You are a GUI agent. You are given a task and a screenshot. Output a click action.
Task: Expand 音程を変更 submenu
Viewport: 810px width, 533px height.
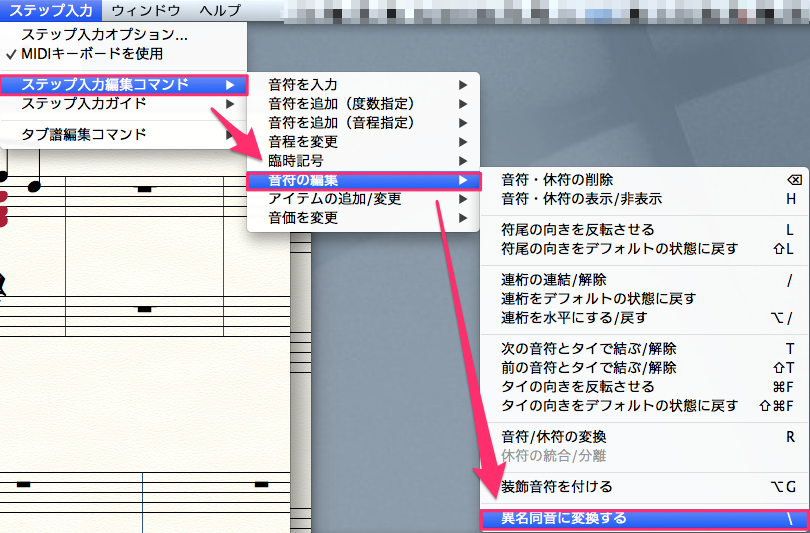(364, 142)
